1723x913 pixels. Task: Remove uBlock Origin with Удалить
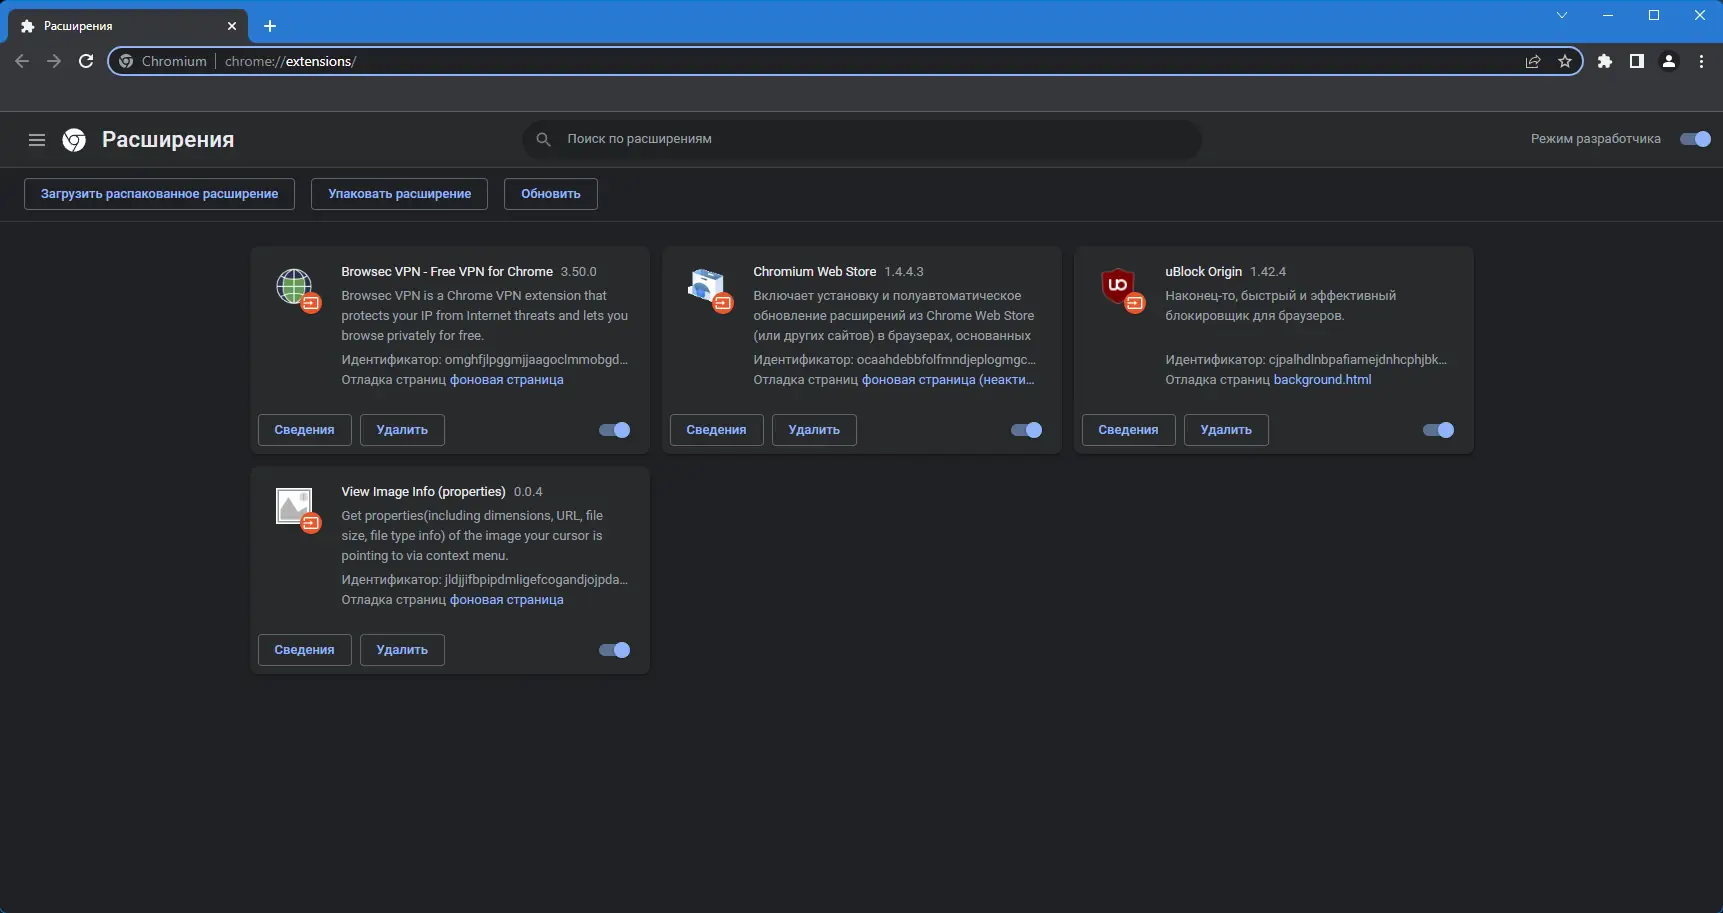[x=1226, y=430]
